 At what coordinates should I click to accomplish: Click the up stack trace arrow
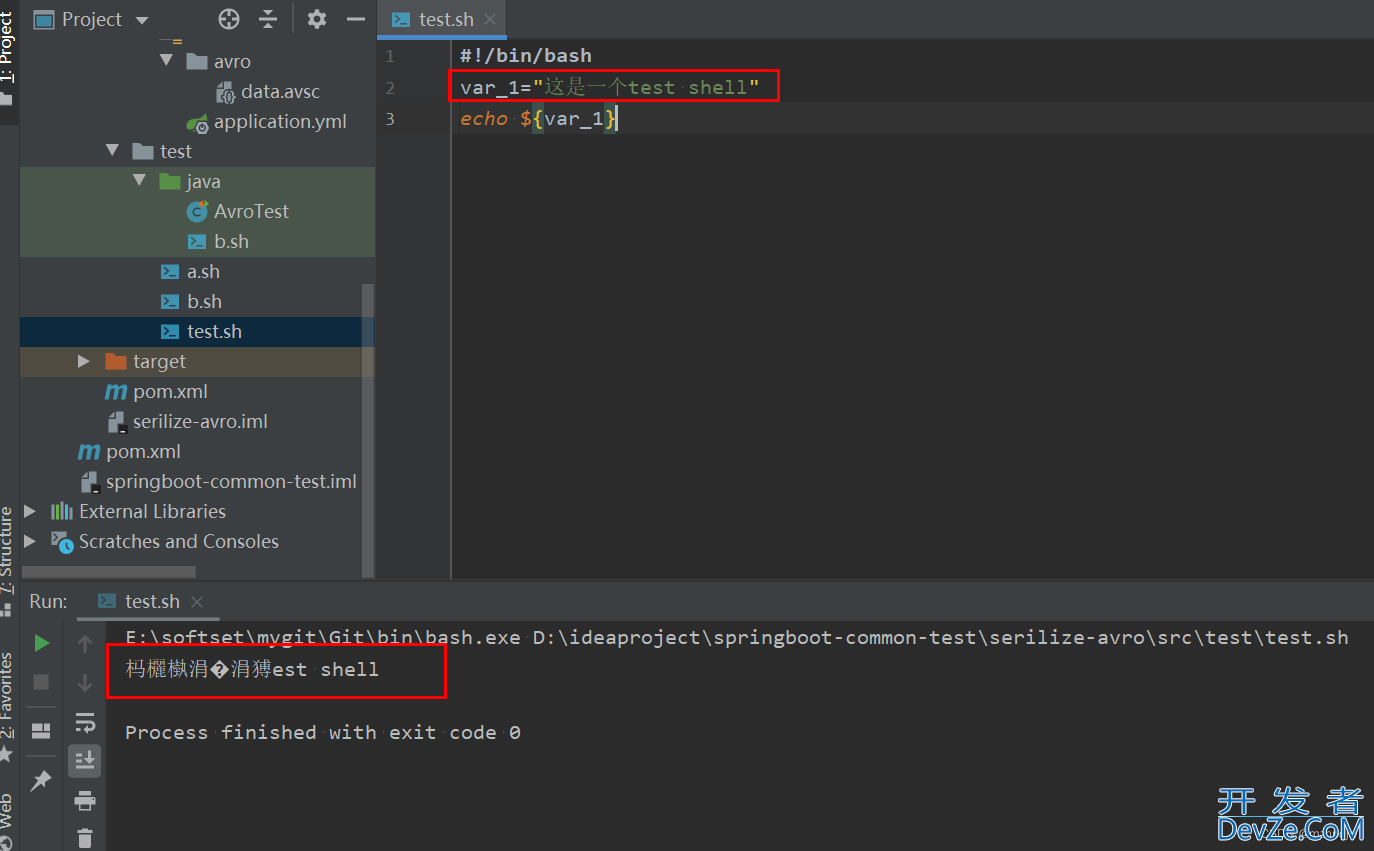tap(85, 643)
